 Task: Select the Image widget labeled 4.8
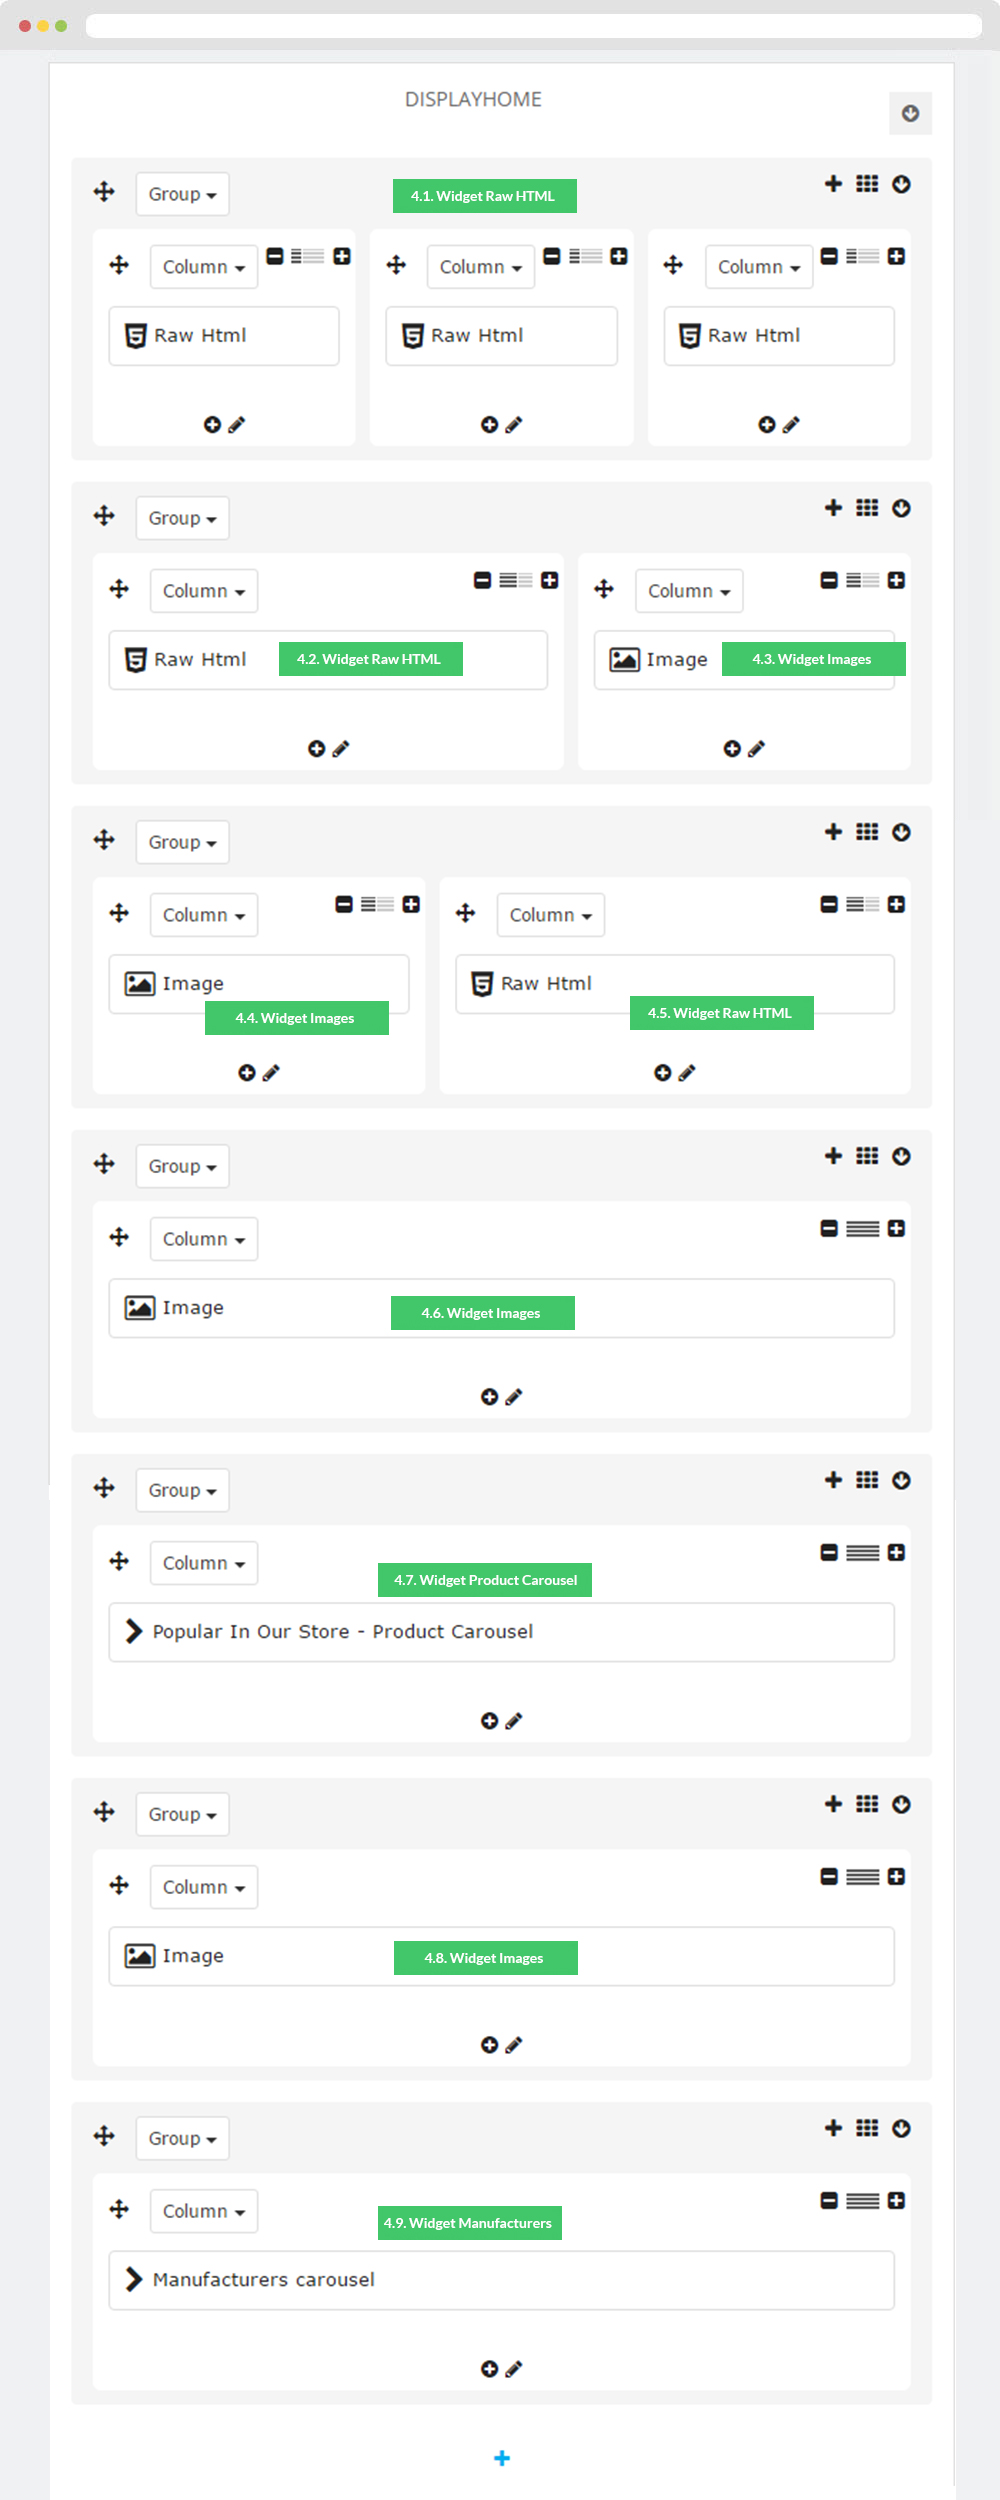coord(502,1956)
